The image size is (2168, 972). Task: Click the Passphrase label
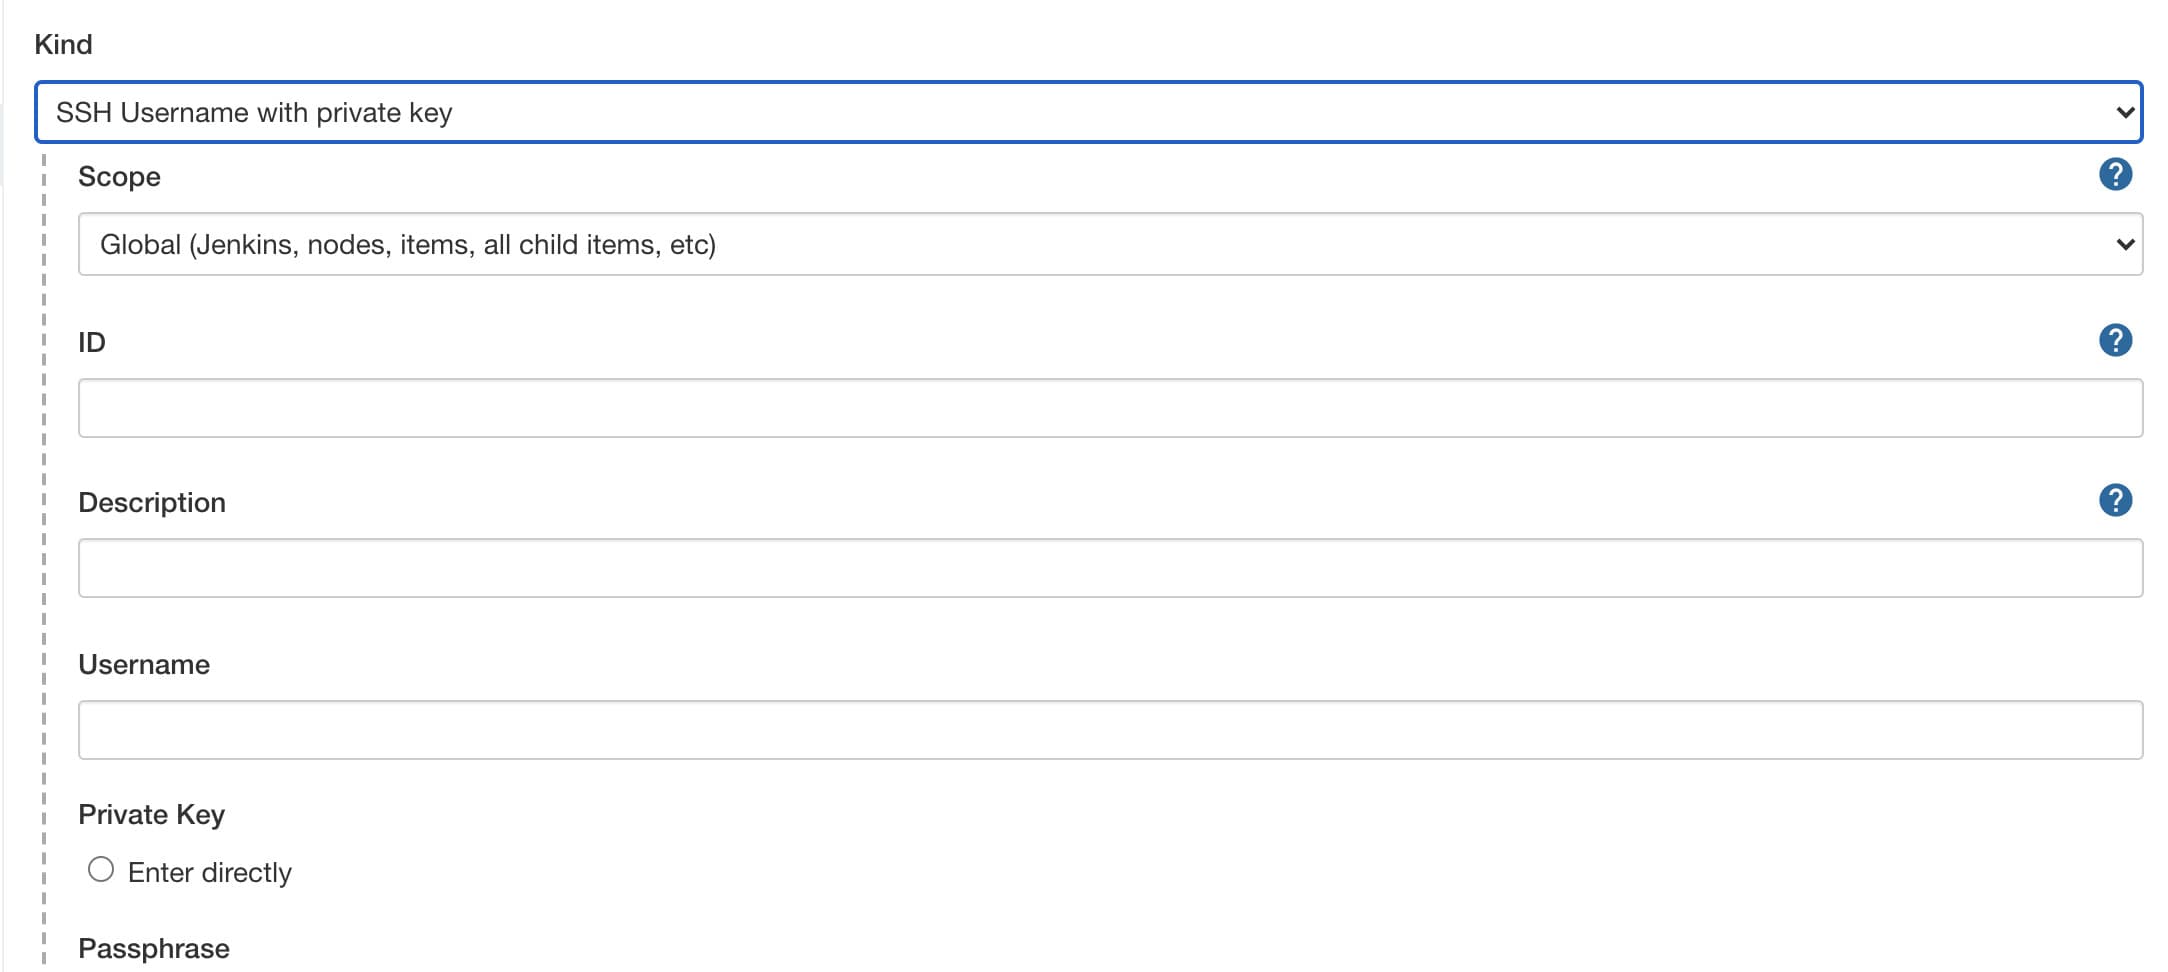154,949
